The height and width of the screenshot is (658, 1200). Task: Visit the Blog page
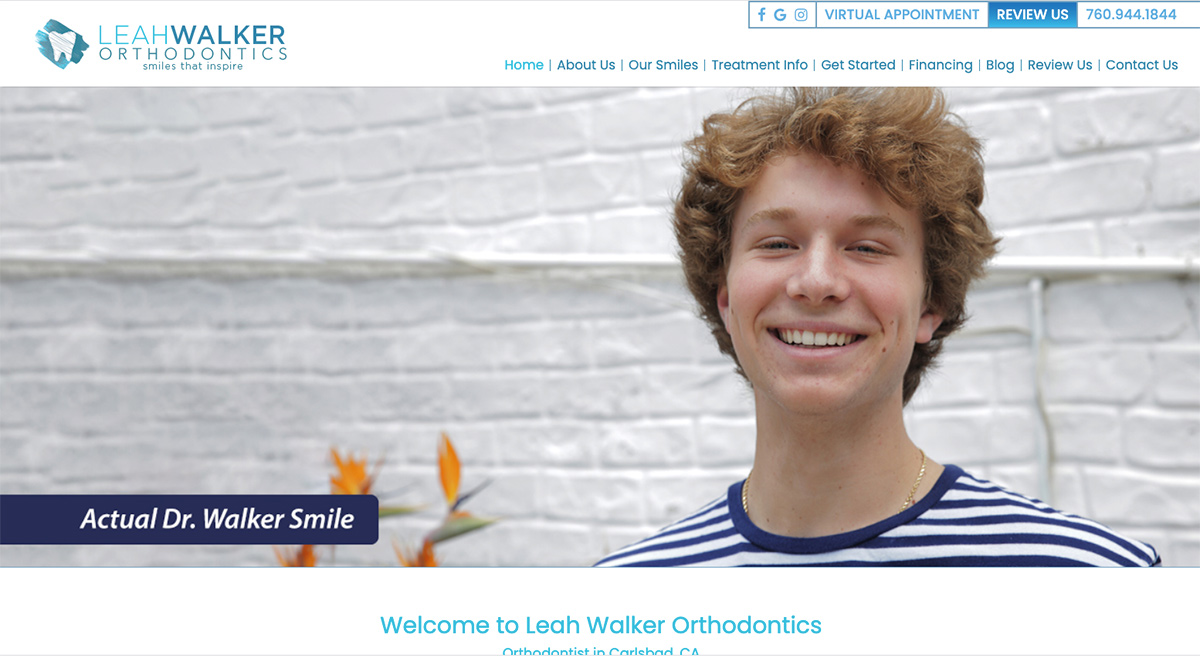click(1000, 65)
